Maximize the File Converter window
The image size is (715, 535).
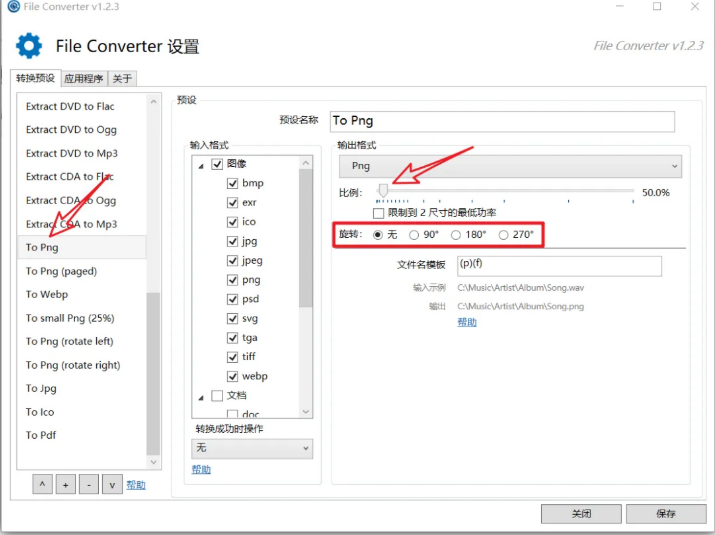click(657, 6)
